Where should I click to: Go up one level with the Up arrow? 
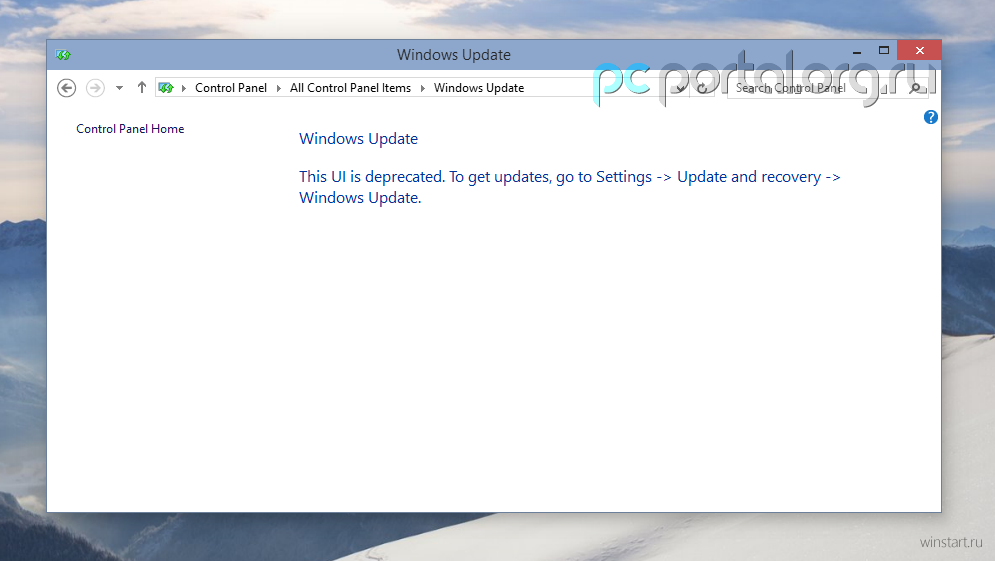[x=142, y=88]
